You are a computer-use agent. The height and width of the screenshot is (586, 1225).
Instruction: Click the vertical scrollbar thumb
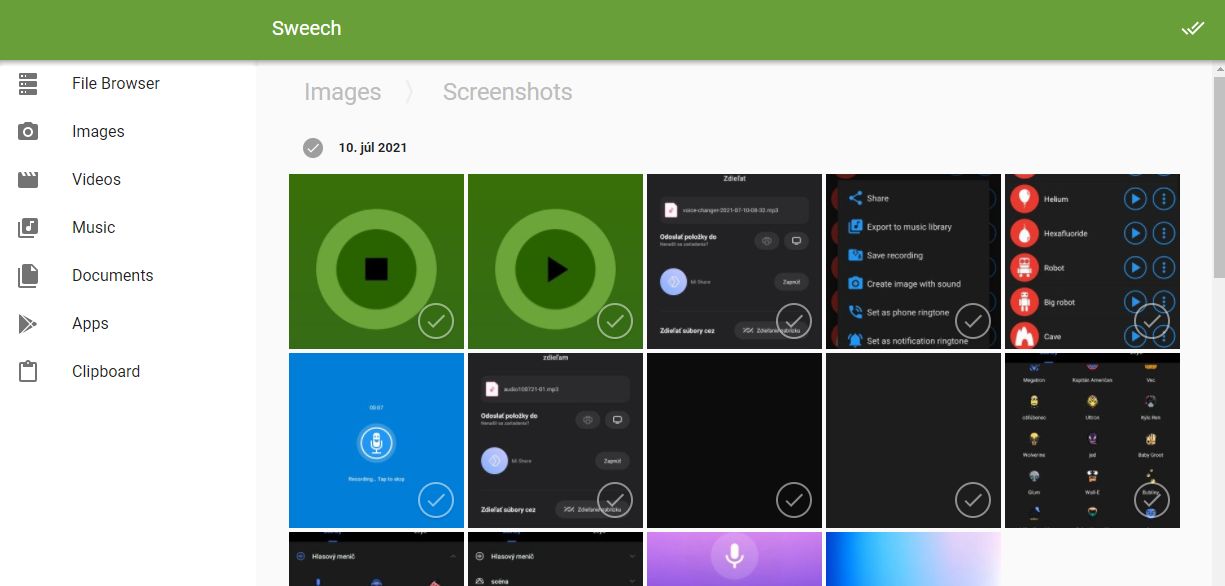point(1219,178)
